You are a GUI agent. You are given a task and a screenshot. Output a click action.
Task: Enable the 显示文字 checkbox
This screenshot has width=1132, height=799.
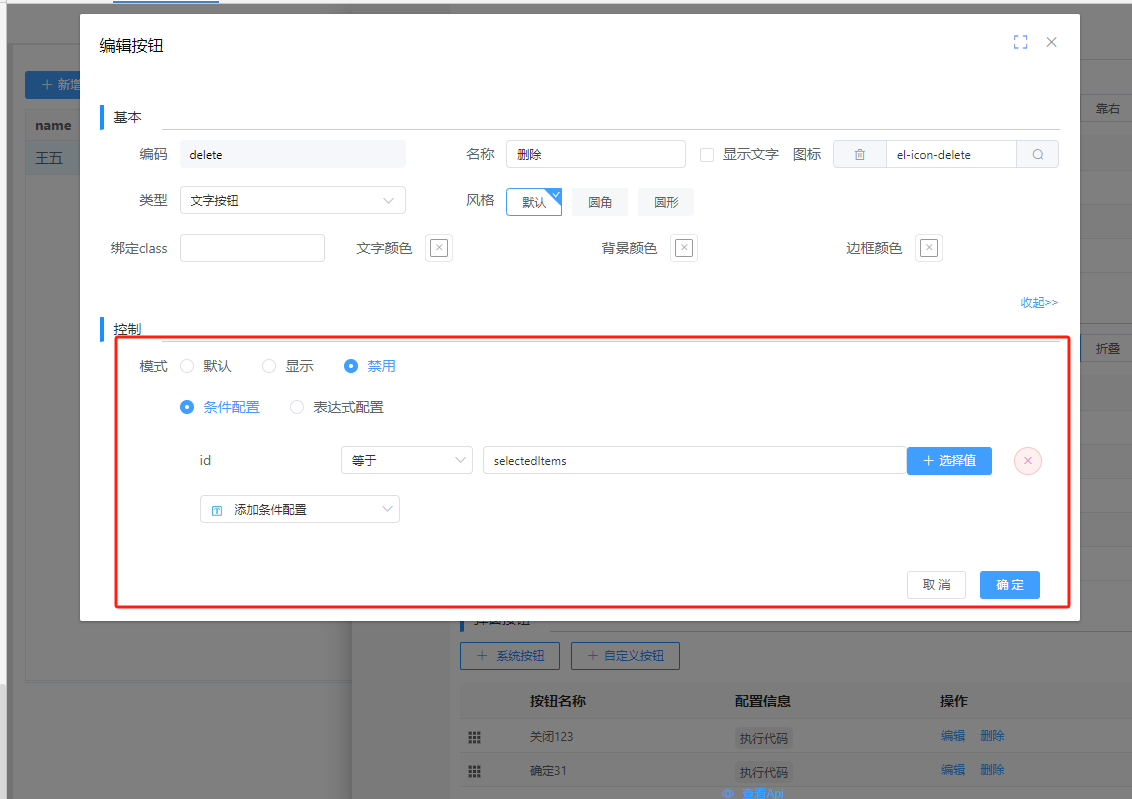[707, 154]
